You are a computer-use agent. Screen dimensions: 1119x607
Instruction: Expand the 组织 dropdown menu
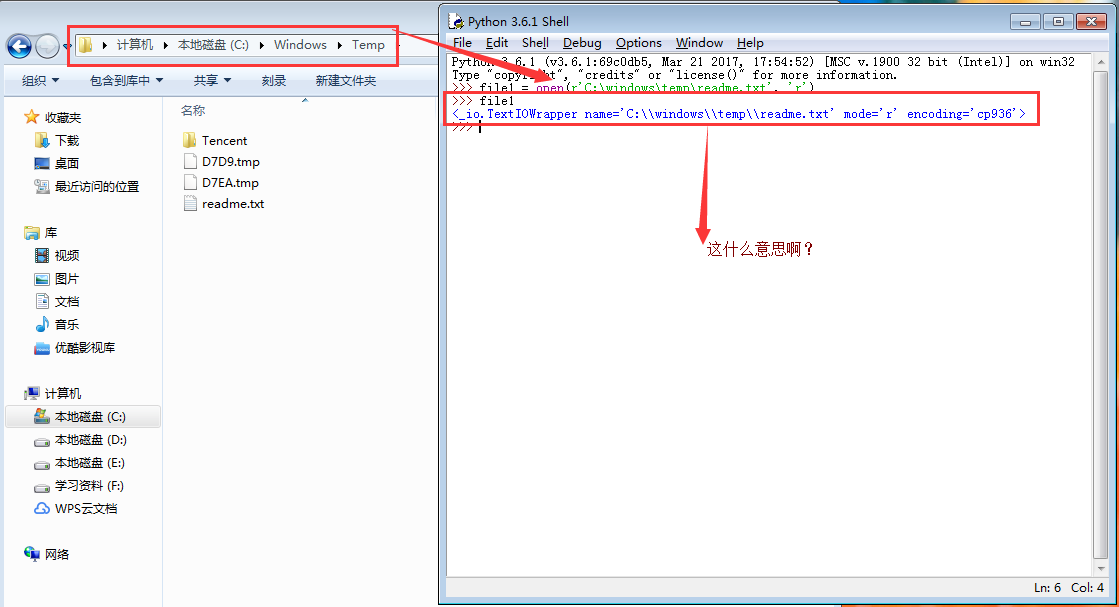(40, 81)
